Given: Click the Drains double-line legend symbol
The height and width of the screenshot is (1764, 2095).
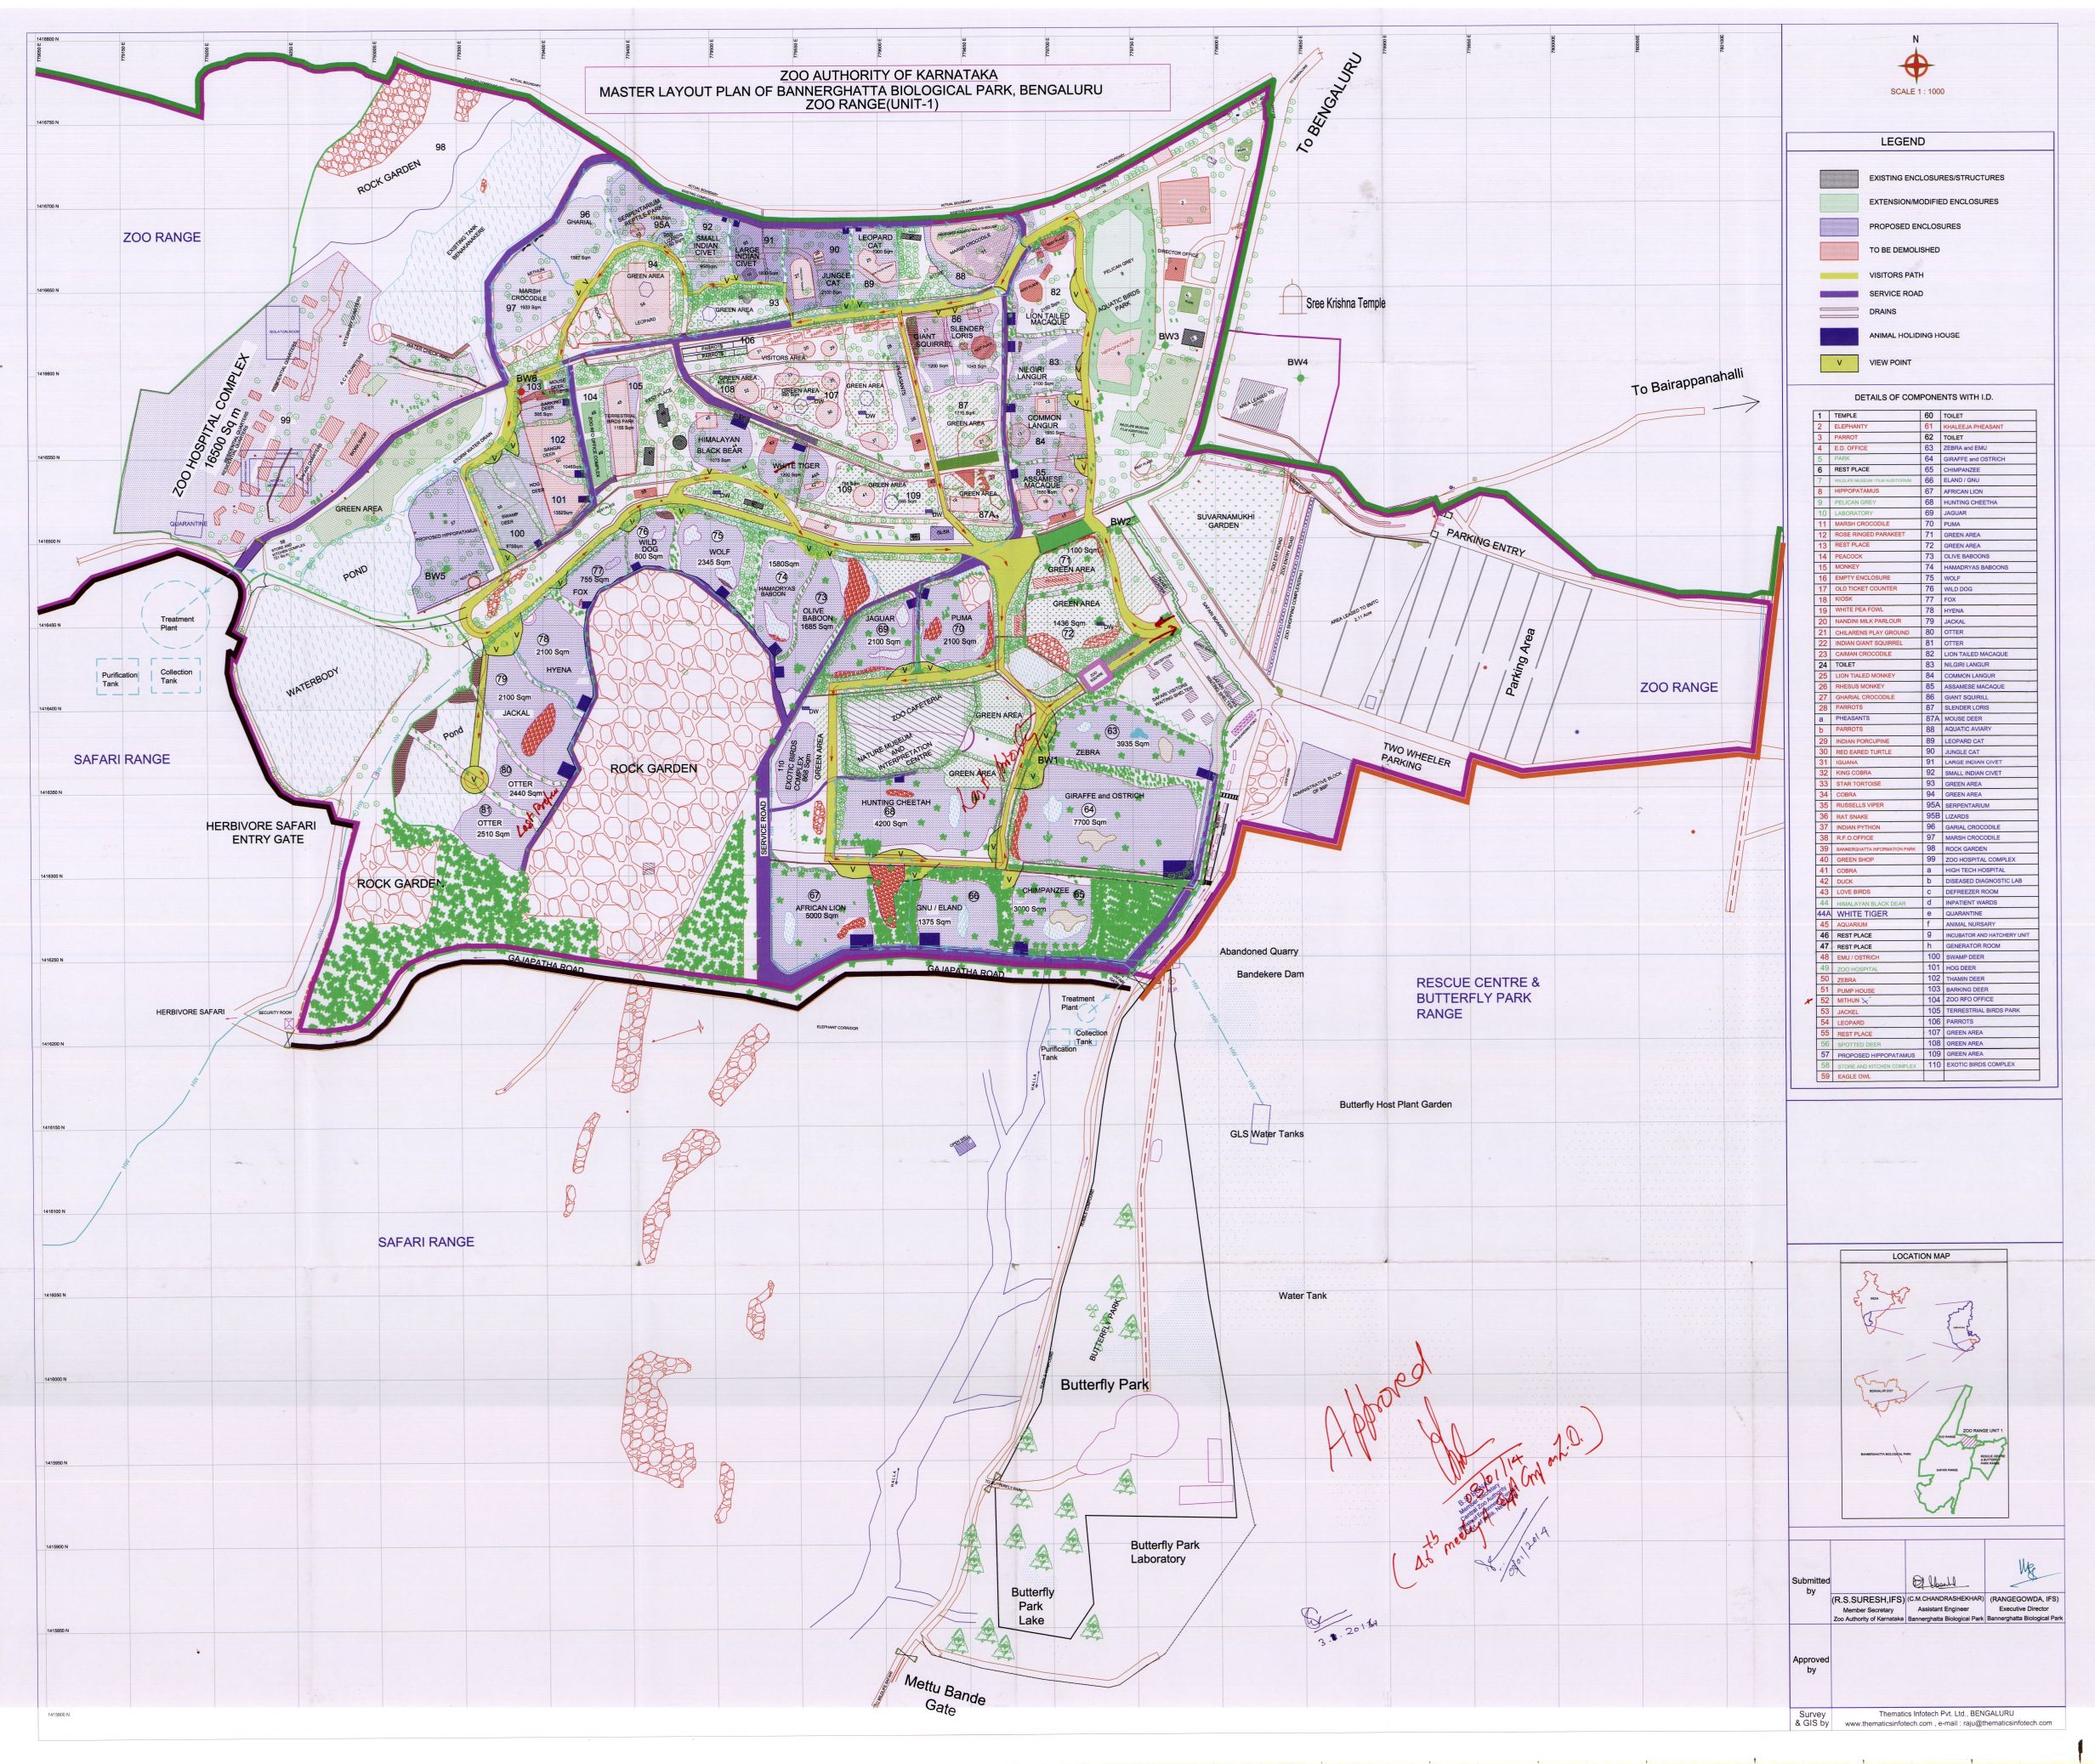Looking at the screenshot, I should [x=1838, y=311].
